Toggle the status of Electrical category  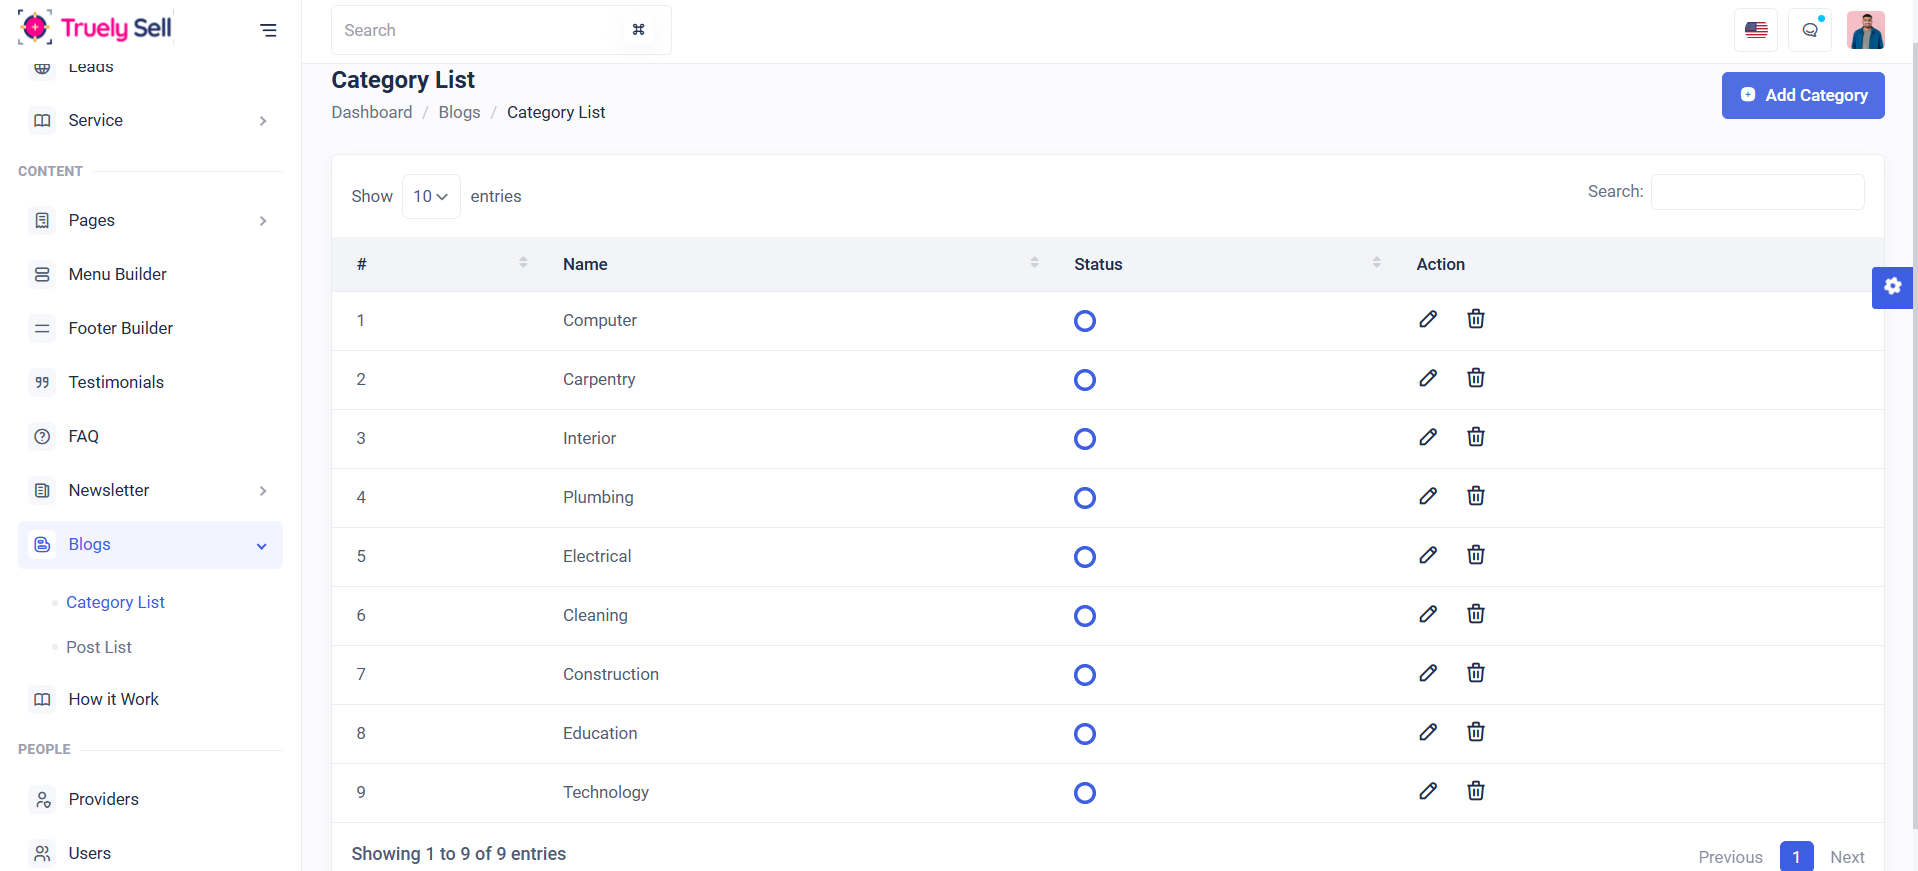click(1084, 557)
